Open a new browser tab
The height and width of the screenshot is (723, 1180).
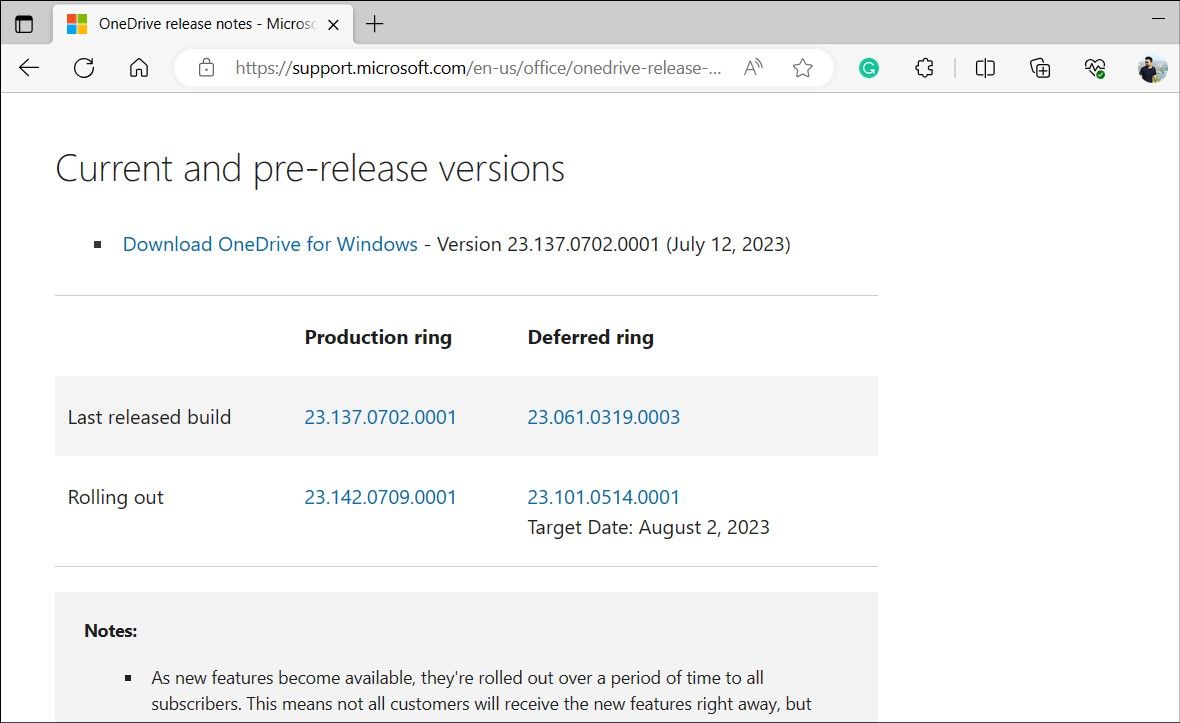coord(375,22)
